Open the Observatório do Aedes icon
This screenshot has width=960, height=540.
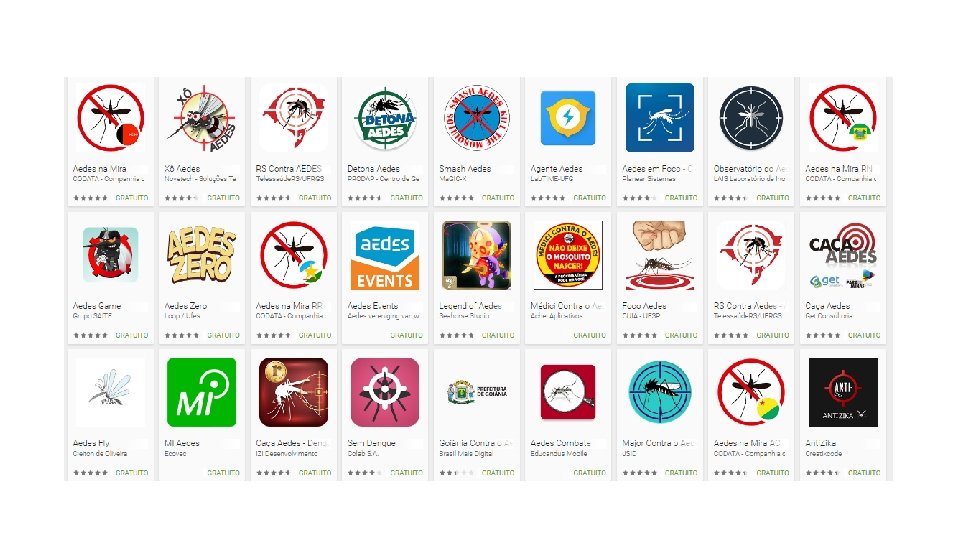point(751,118)
